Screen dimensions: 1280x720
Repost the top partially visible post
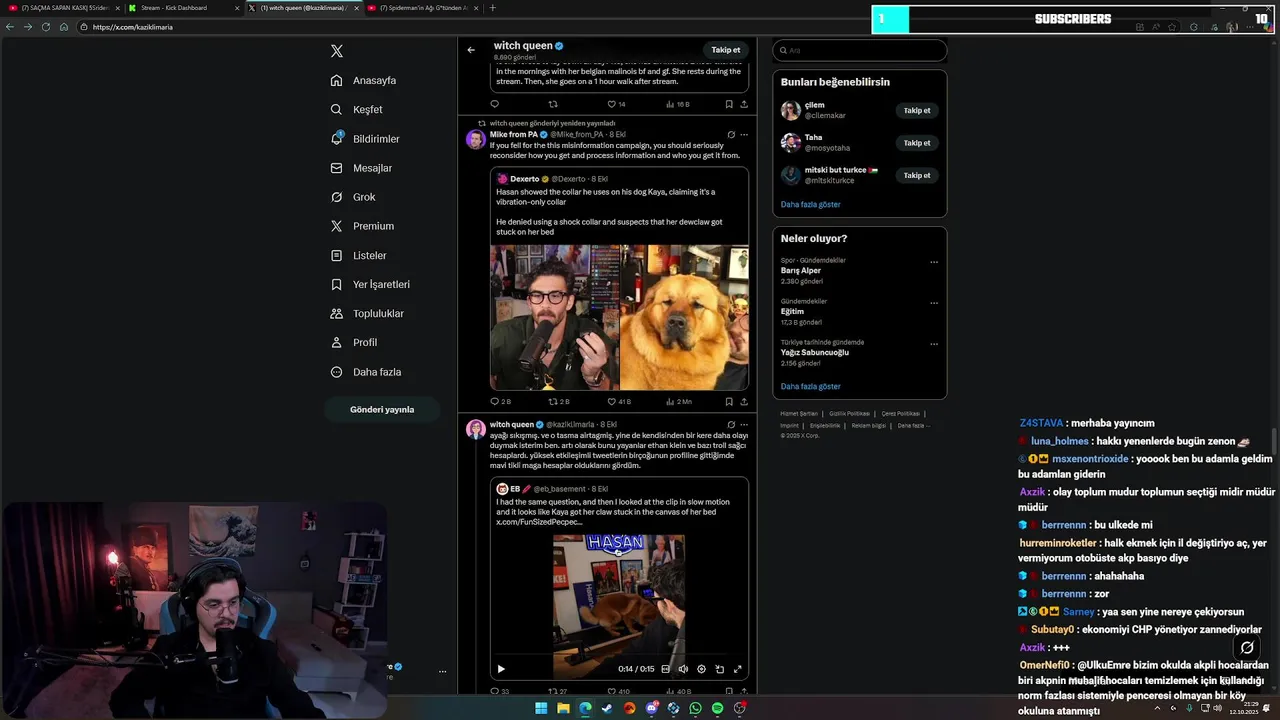tap(553, 104)
